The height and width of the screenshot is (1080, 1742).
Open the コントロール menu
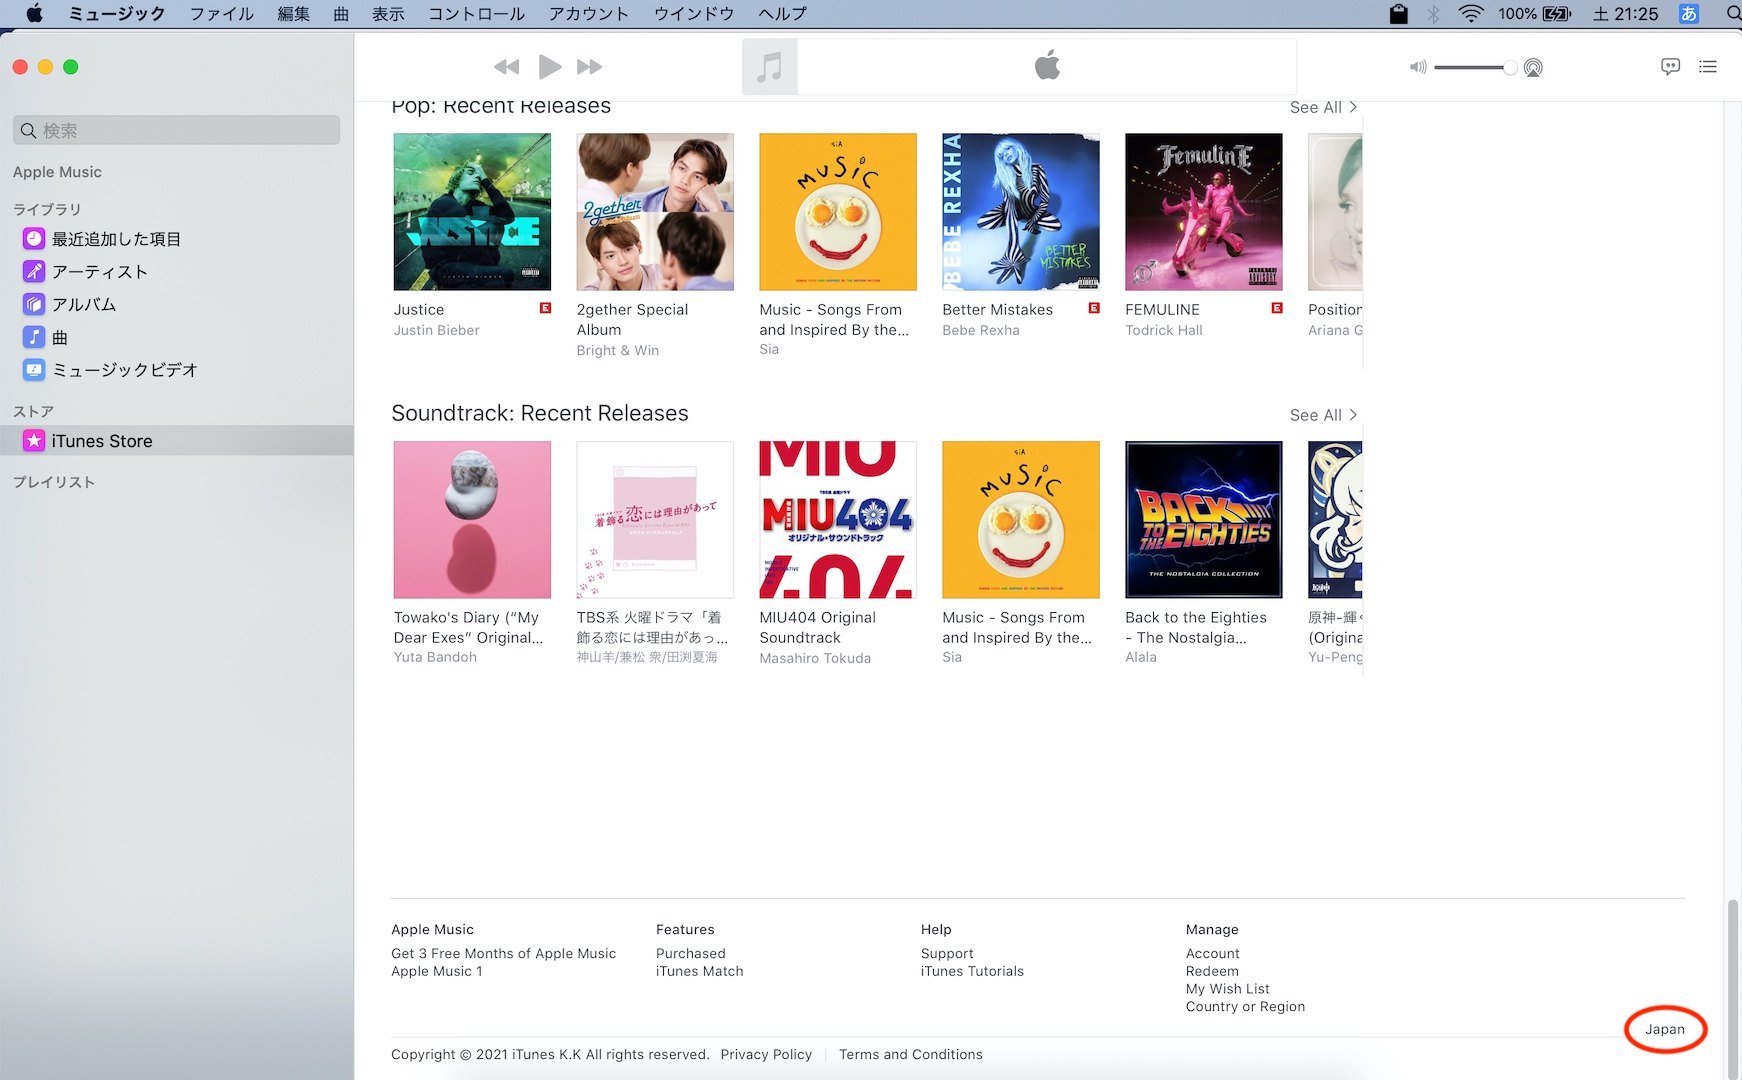pos(476,14)
